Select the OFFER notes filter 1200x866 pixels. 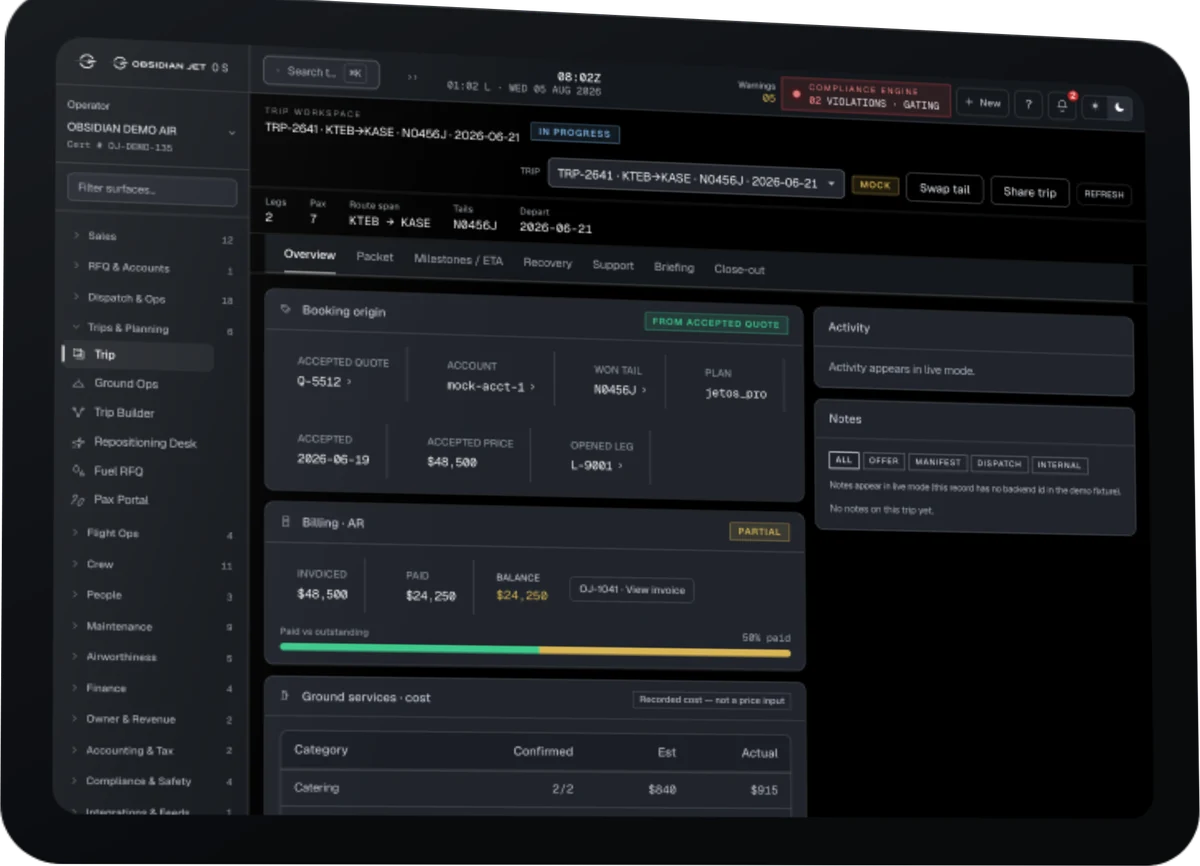883,461
